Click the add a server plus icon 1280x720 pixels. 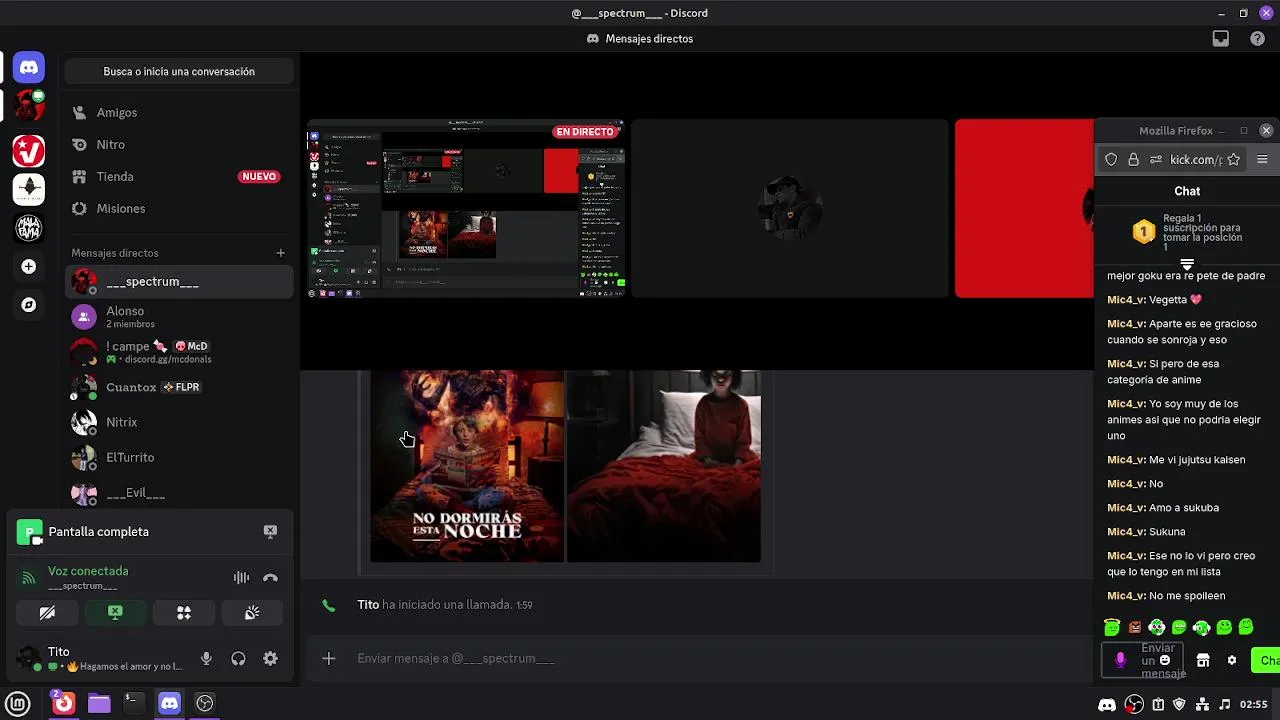coord(29,267)
